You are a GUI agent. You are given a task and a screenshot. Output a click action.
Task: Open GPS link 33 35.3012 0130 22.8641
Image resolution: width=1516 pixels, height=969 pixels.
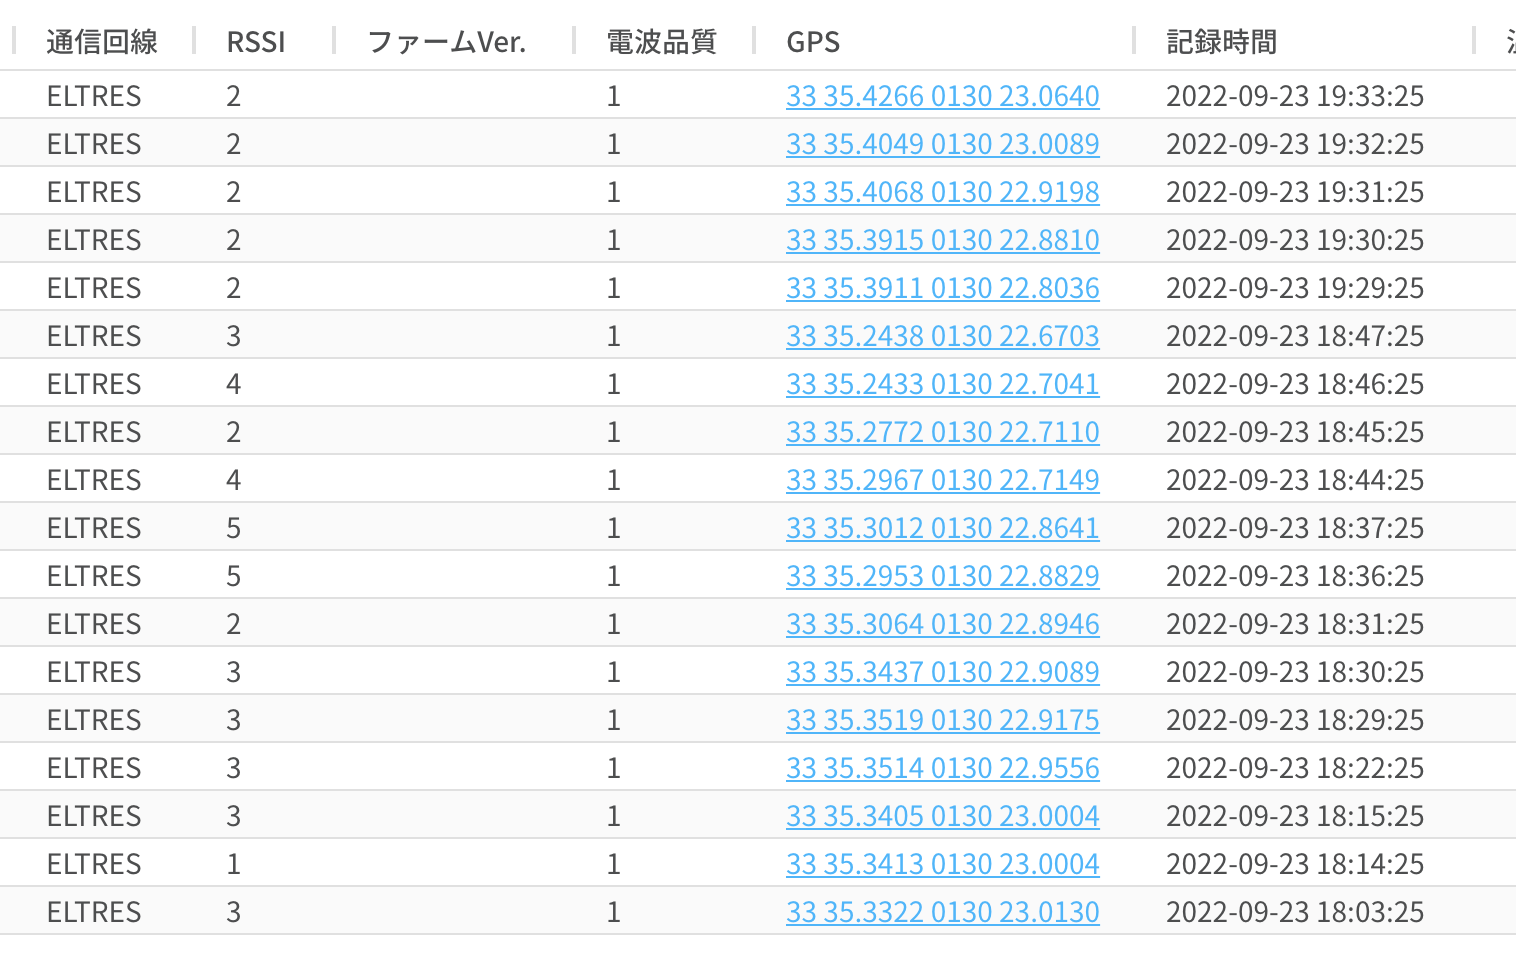pyautogui.click(x=942, y=528)
